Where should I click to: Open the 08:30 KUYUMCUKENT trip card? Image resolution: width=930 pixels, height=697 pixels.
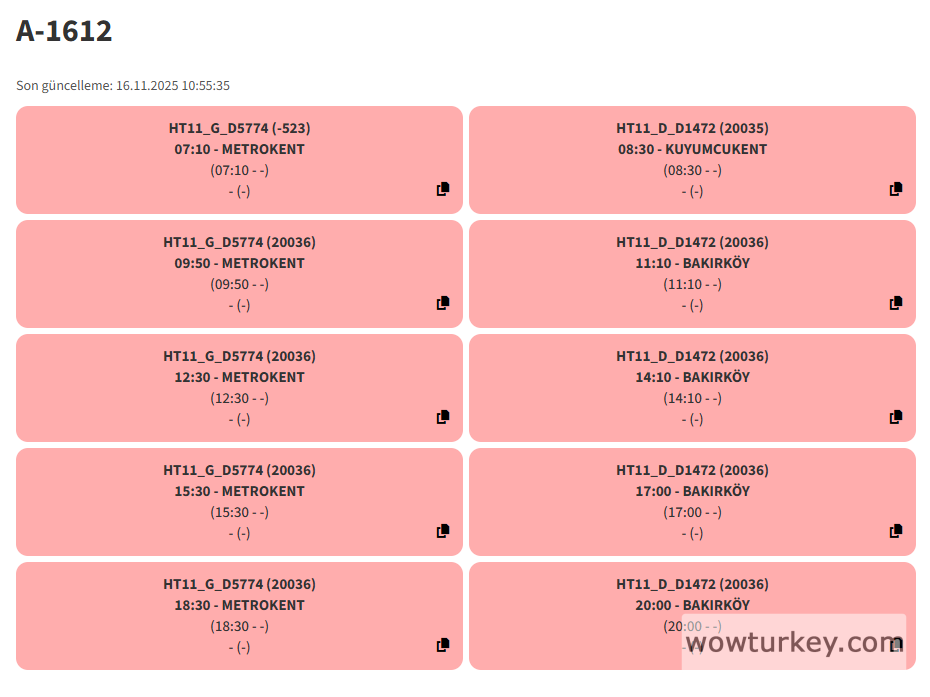692,149
